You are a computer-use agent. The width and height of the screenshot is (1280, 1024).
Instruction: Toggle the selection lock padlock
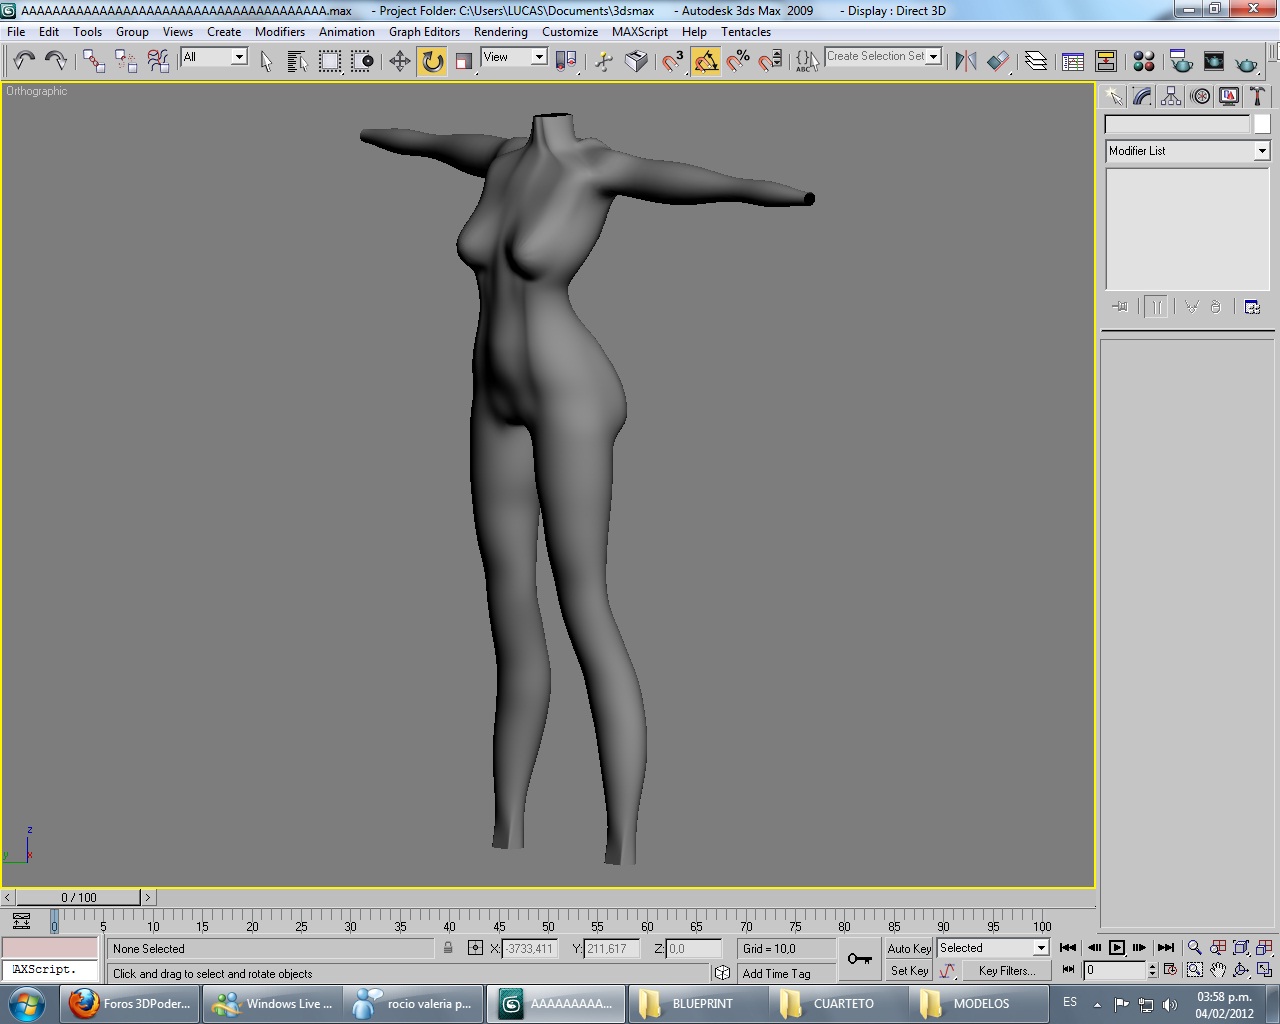448,948
